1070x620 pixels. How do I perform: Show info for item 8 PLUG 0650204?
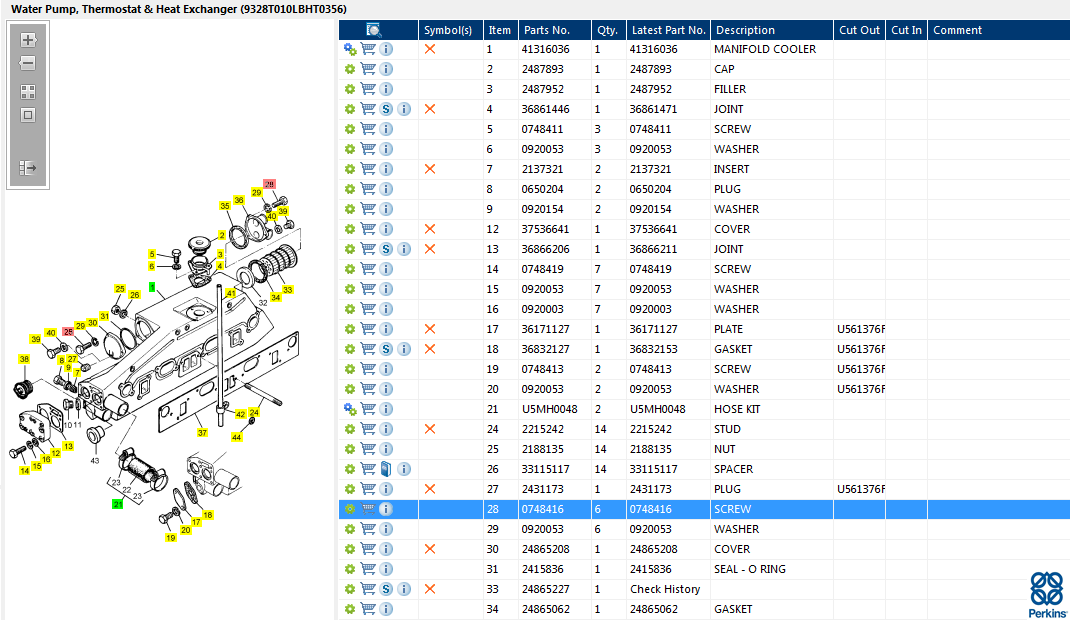386,189
